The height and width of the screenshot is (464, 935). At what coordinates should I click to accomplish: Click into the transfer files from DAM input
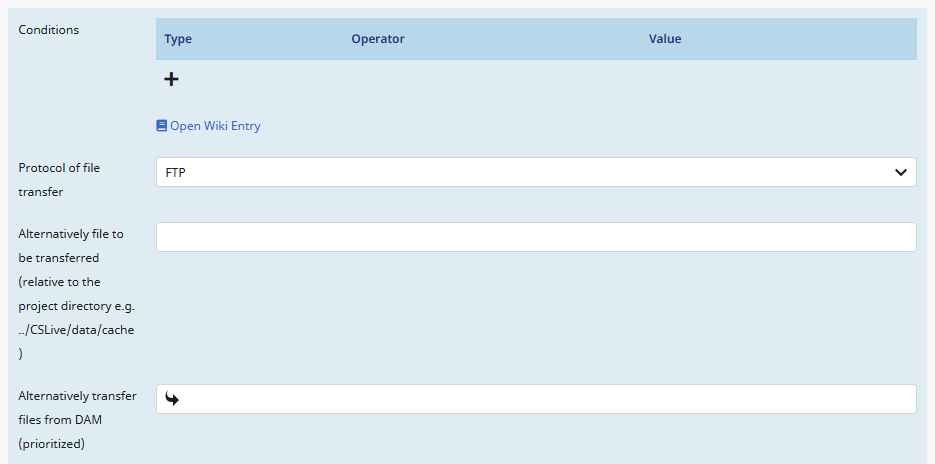pos(550,399)
